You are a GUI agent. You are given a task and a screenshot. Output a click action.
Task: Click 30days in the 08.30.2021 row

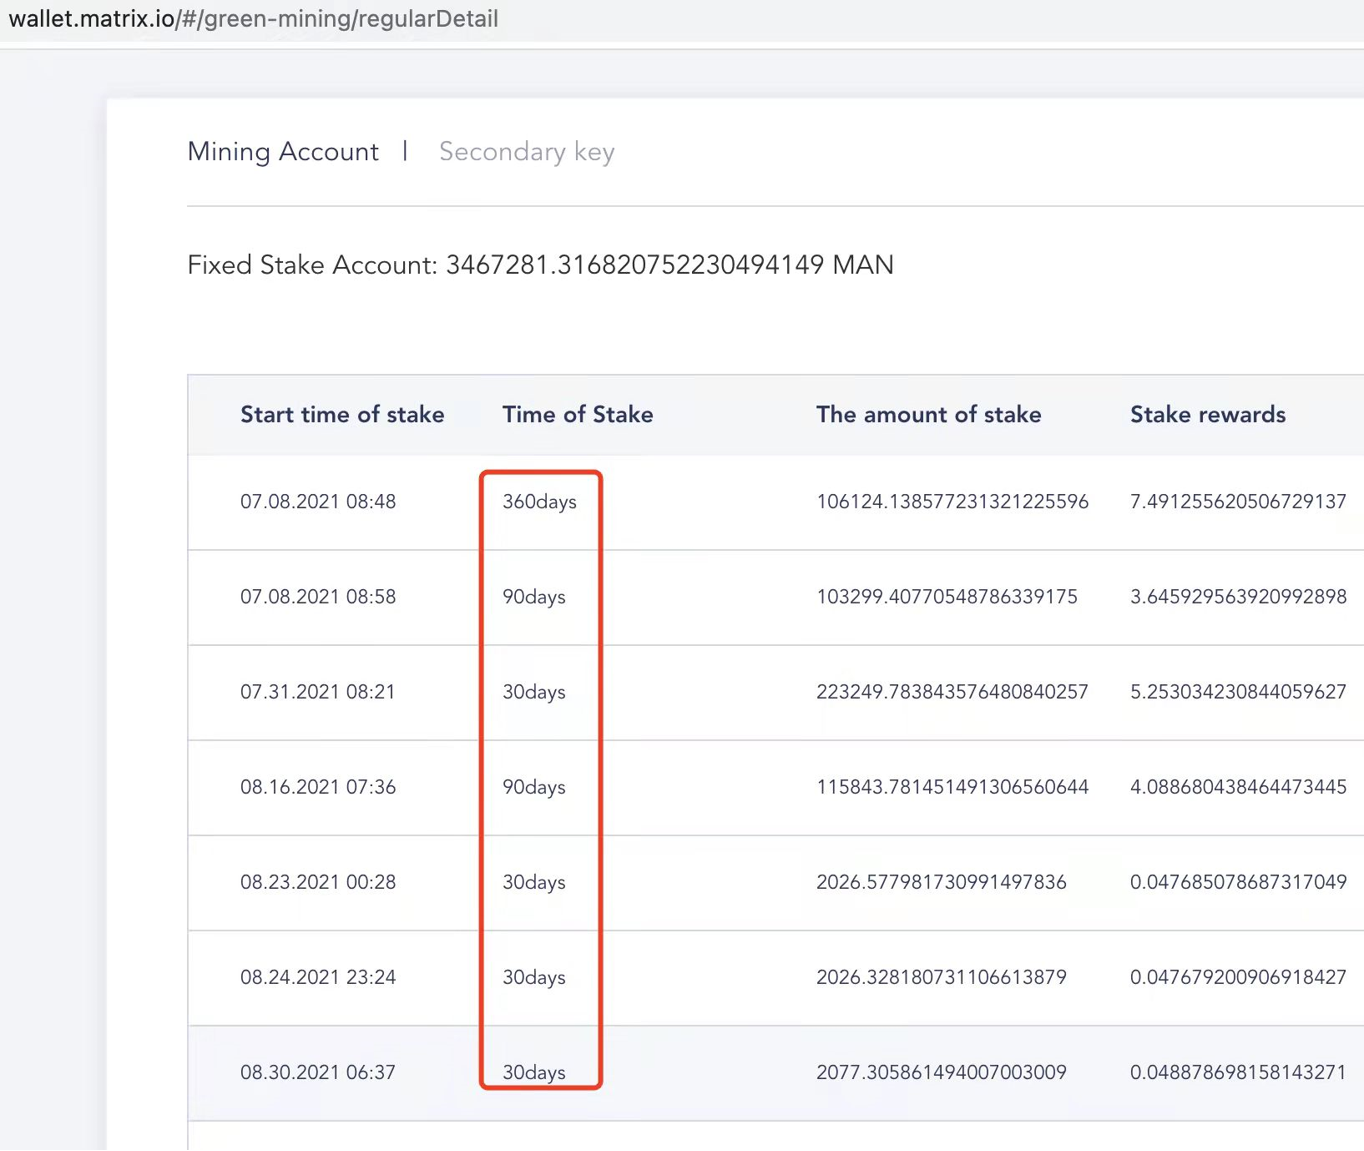[534, 1072]
